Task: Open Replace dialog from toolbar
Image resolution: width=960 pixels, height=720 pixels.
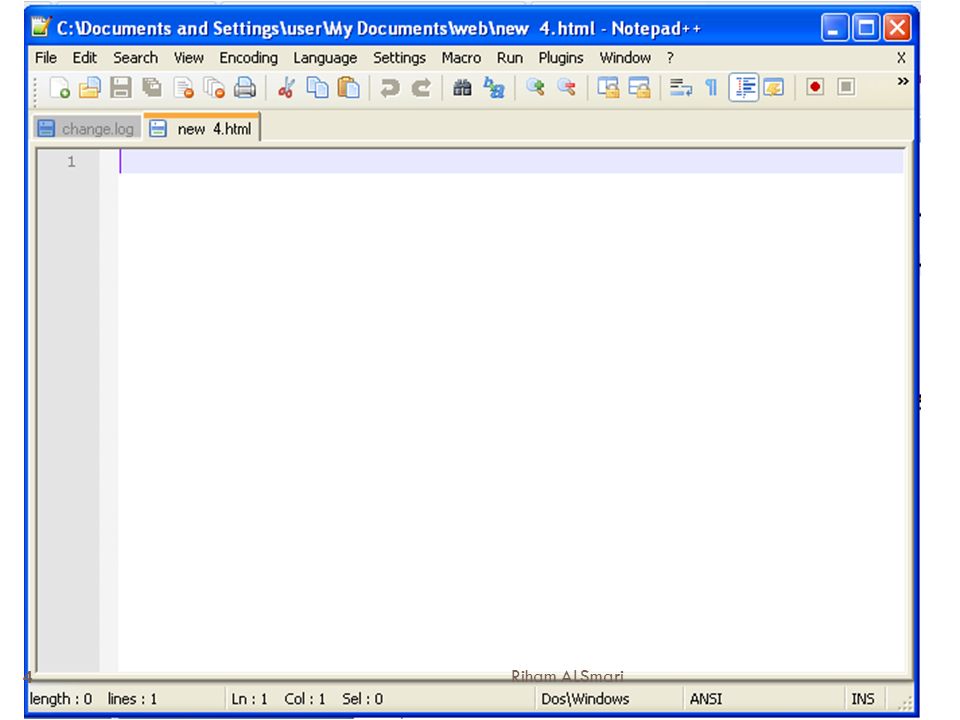Action: 493,88
